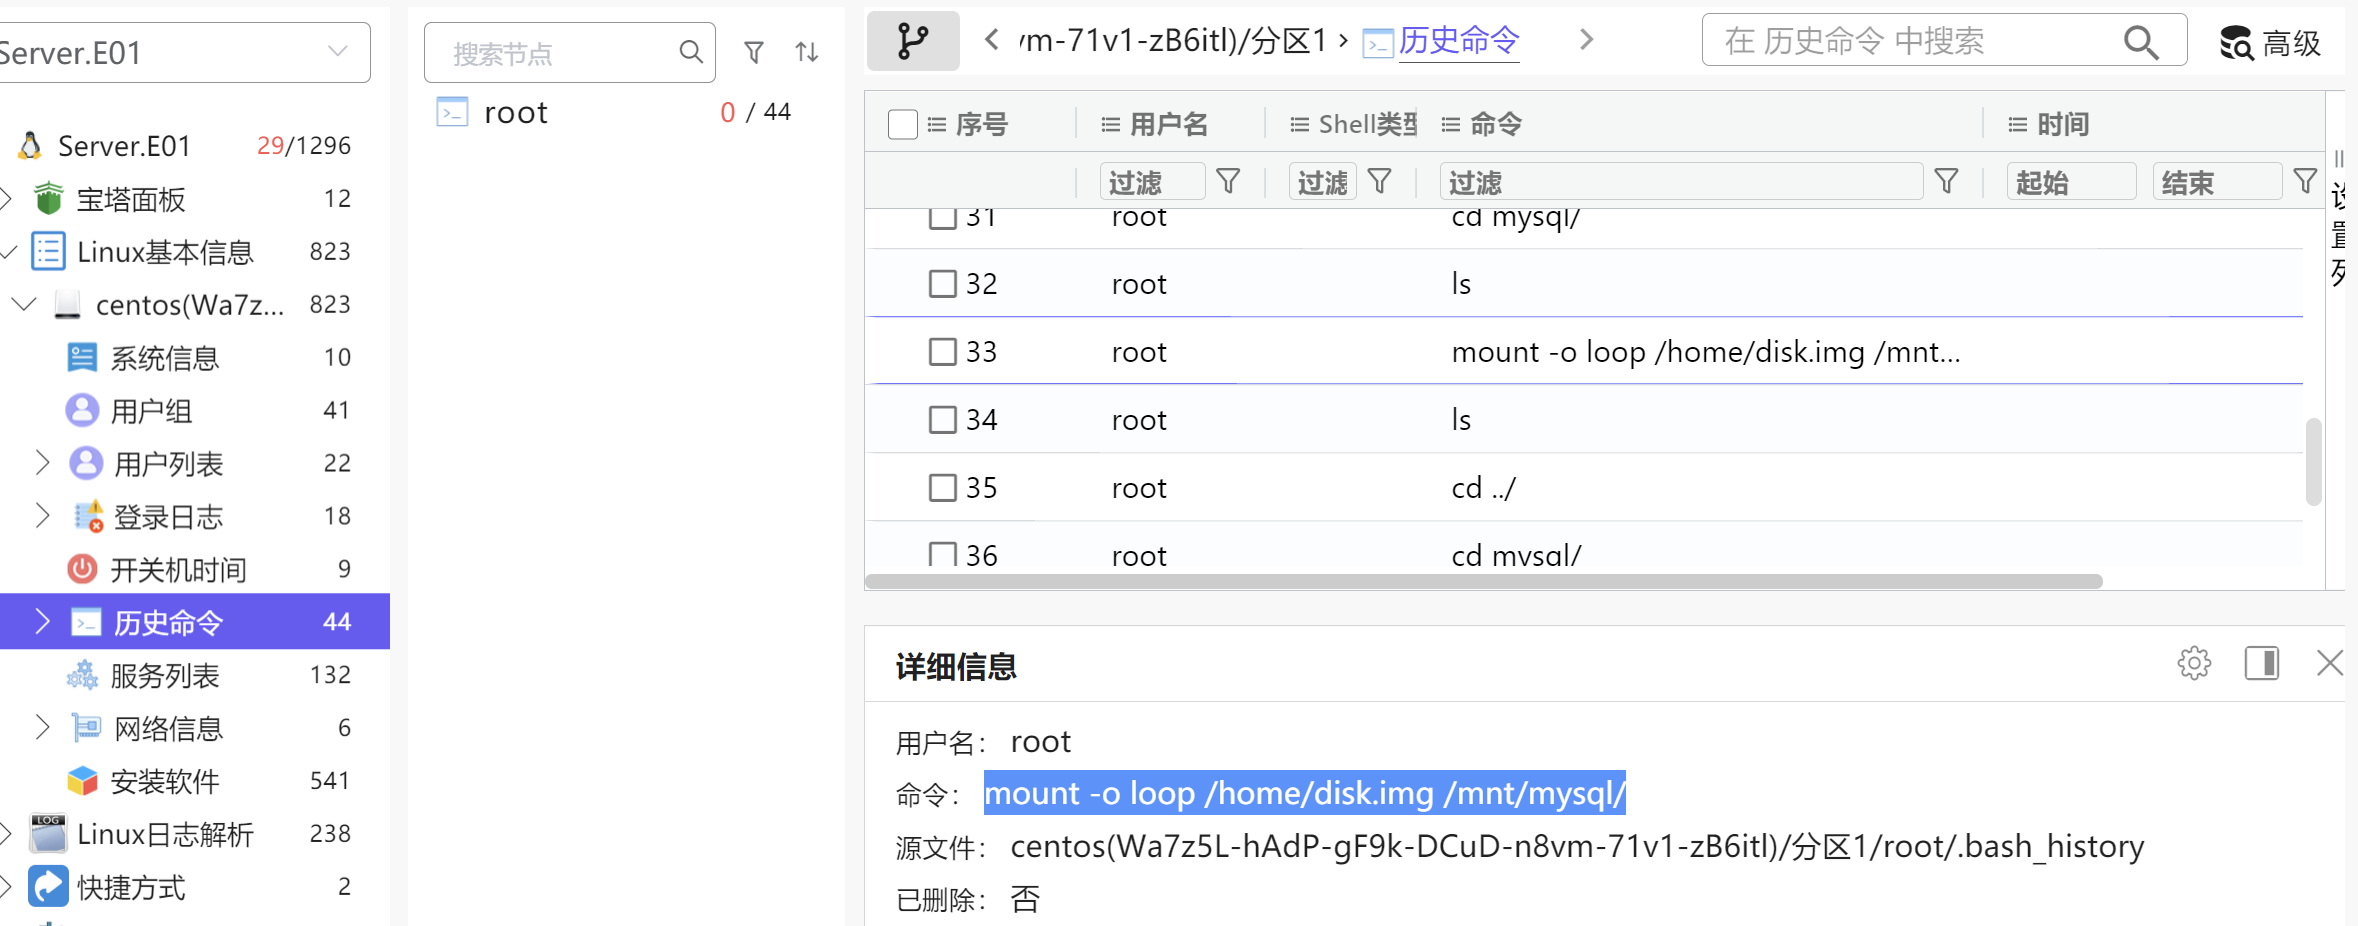Screen dimensions: 2358x926
Task: Tick the checkbox for row 34
Action: [x=942, y=420]
